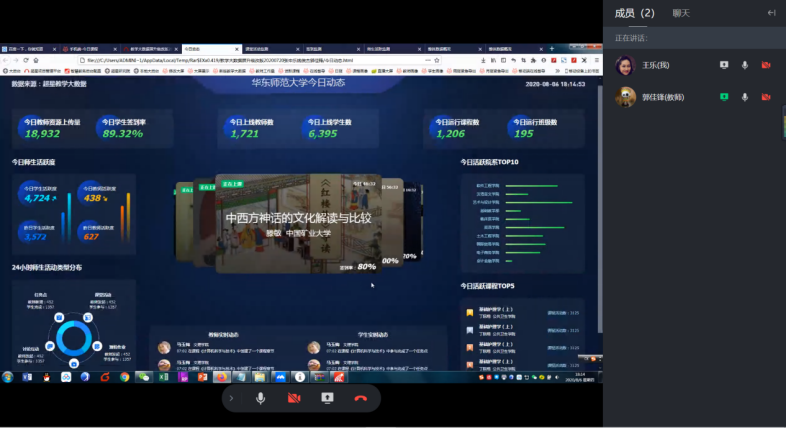This screenshot has height=428, width=786.
Task: Open Excel from the taskbar
Action: pos(163,377)
